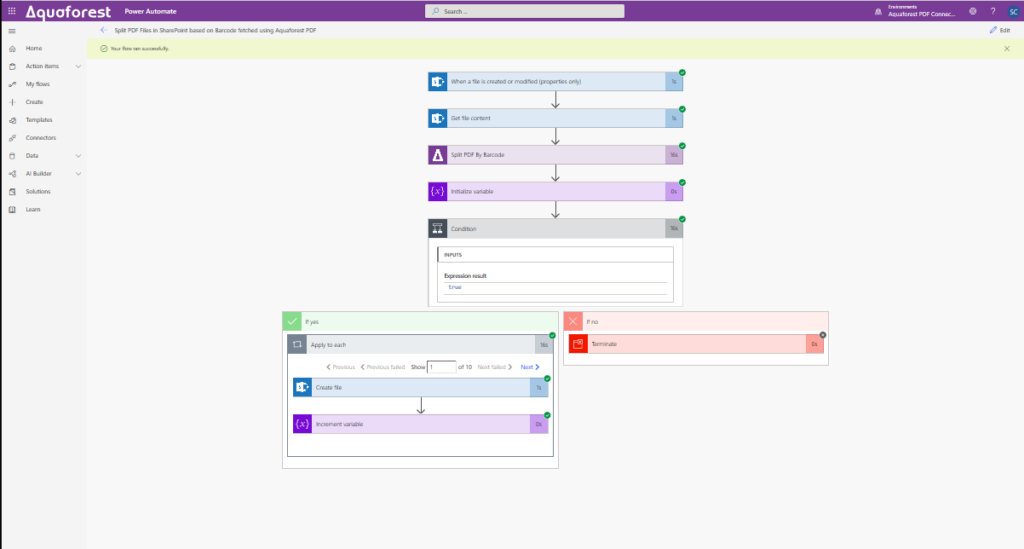Click the Terminate action icon

coord(578,344)
